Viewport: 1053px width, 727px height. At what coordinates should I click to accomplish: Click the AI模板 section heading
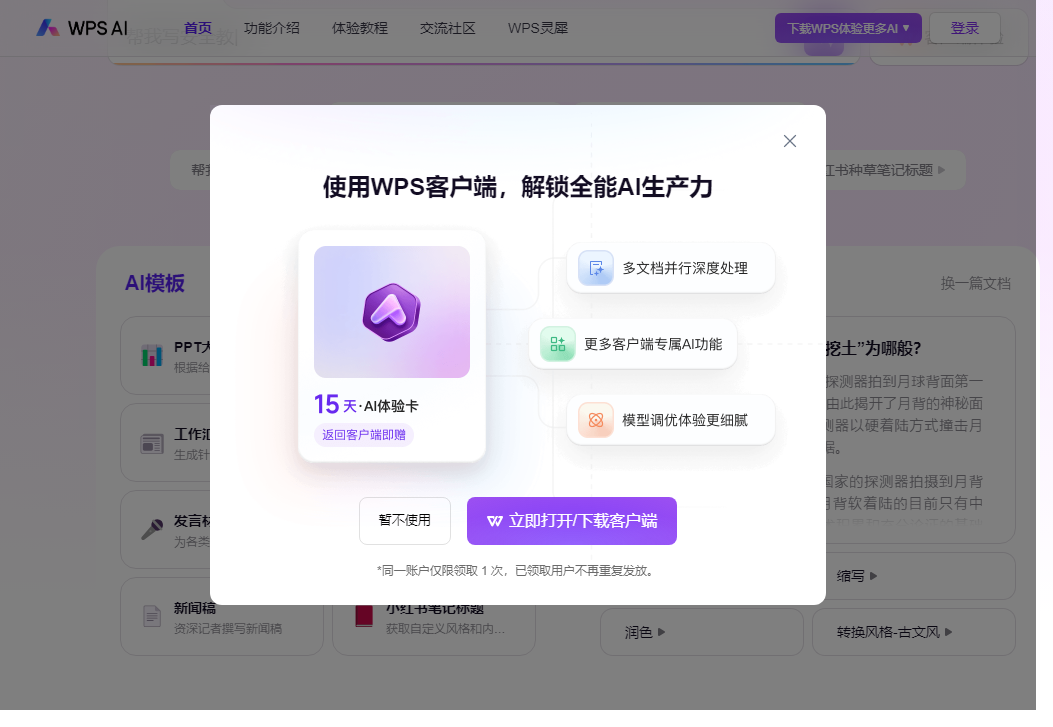154,283
